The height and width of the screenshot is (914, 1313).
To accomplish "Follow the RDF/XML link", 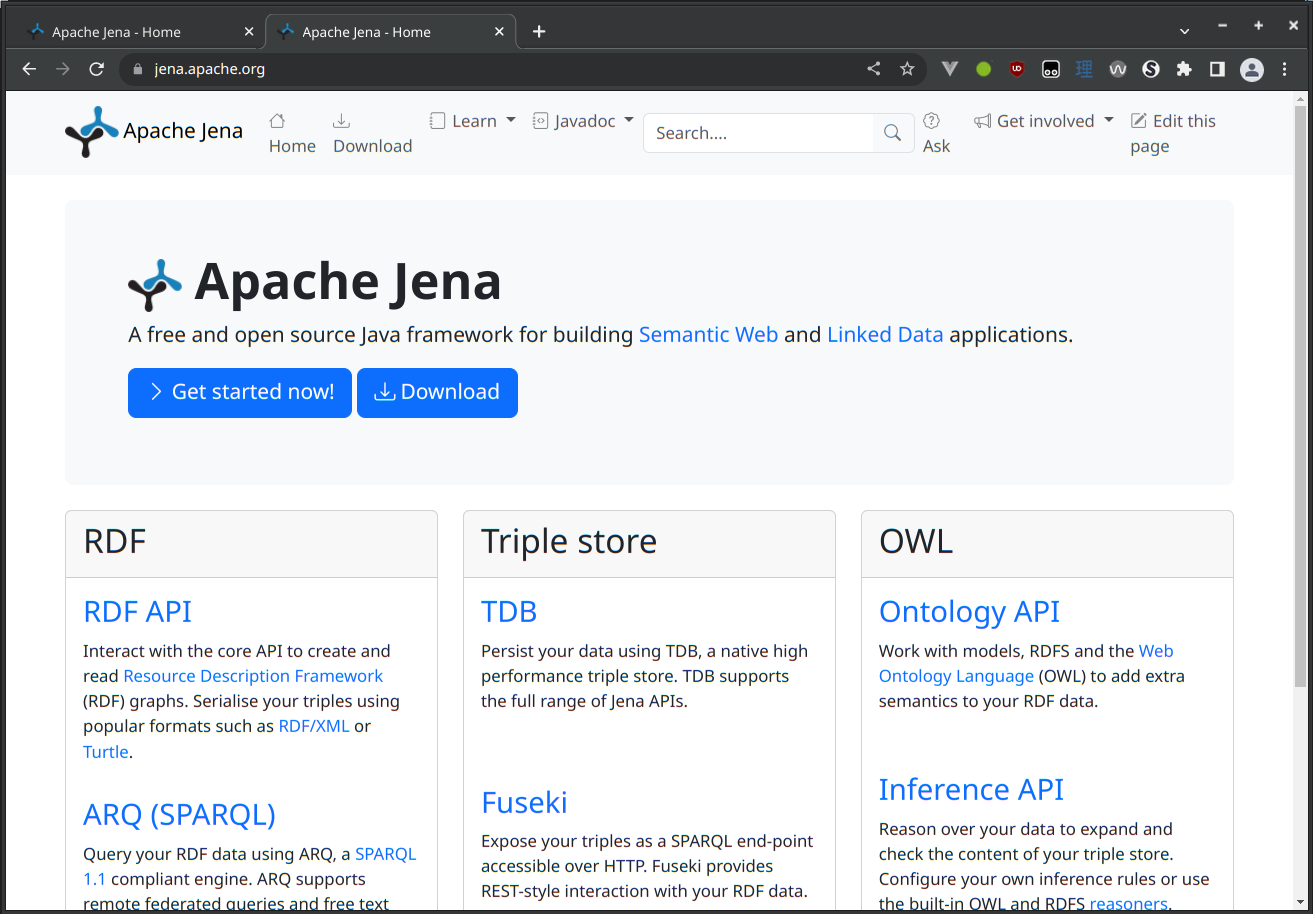I will click(314, 726).
